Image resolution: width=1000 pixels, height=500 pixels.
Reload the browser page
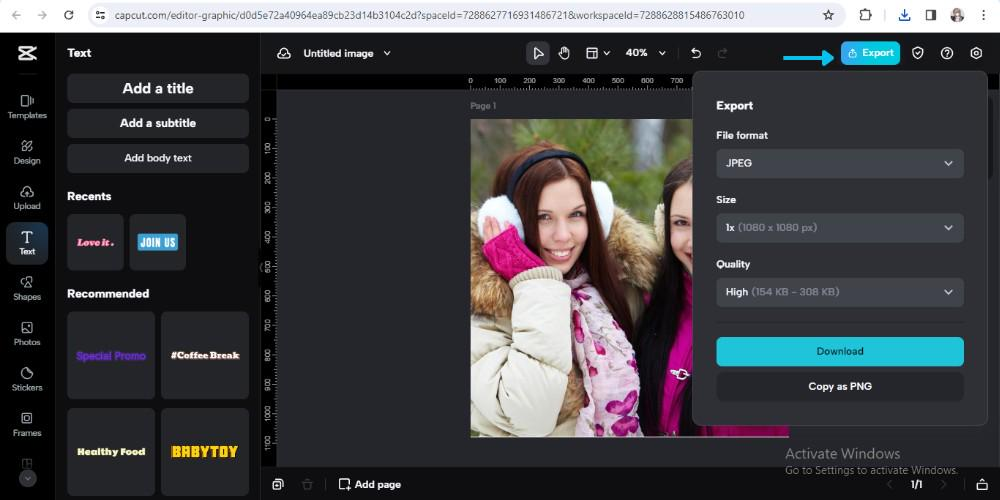[69, 15]
